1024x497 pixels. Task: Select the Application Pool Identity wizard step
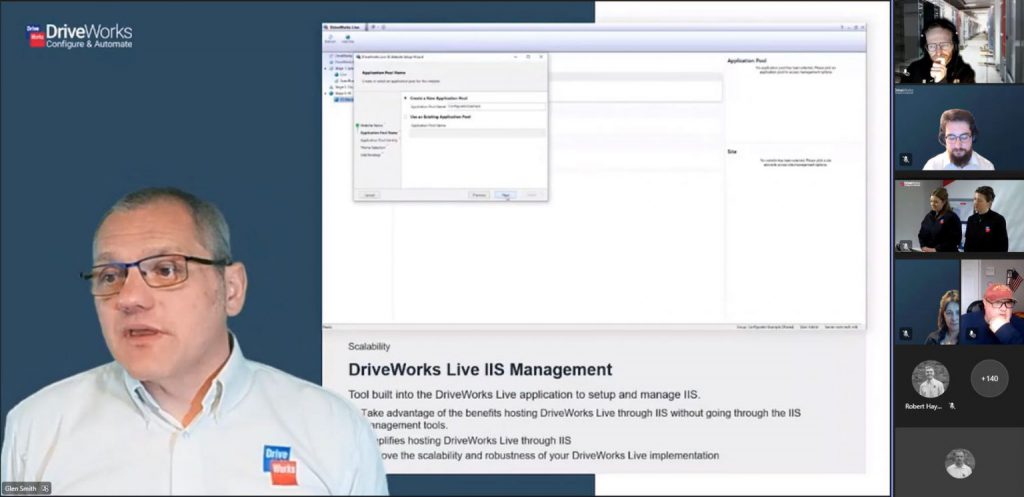pos(379,140)
